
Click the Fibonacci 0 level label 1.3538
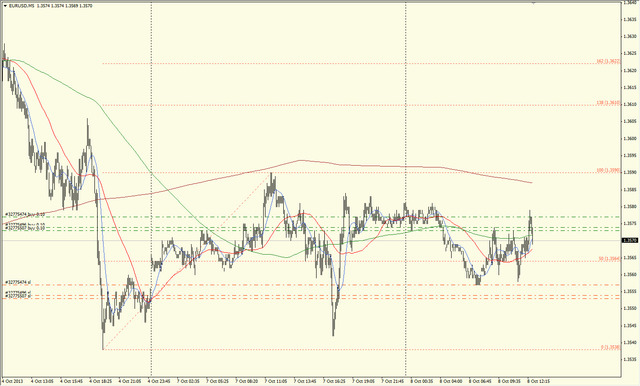[611, 347]
